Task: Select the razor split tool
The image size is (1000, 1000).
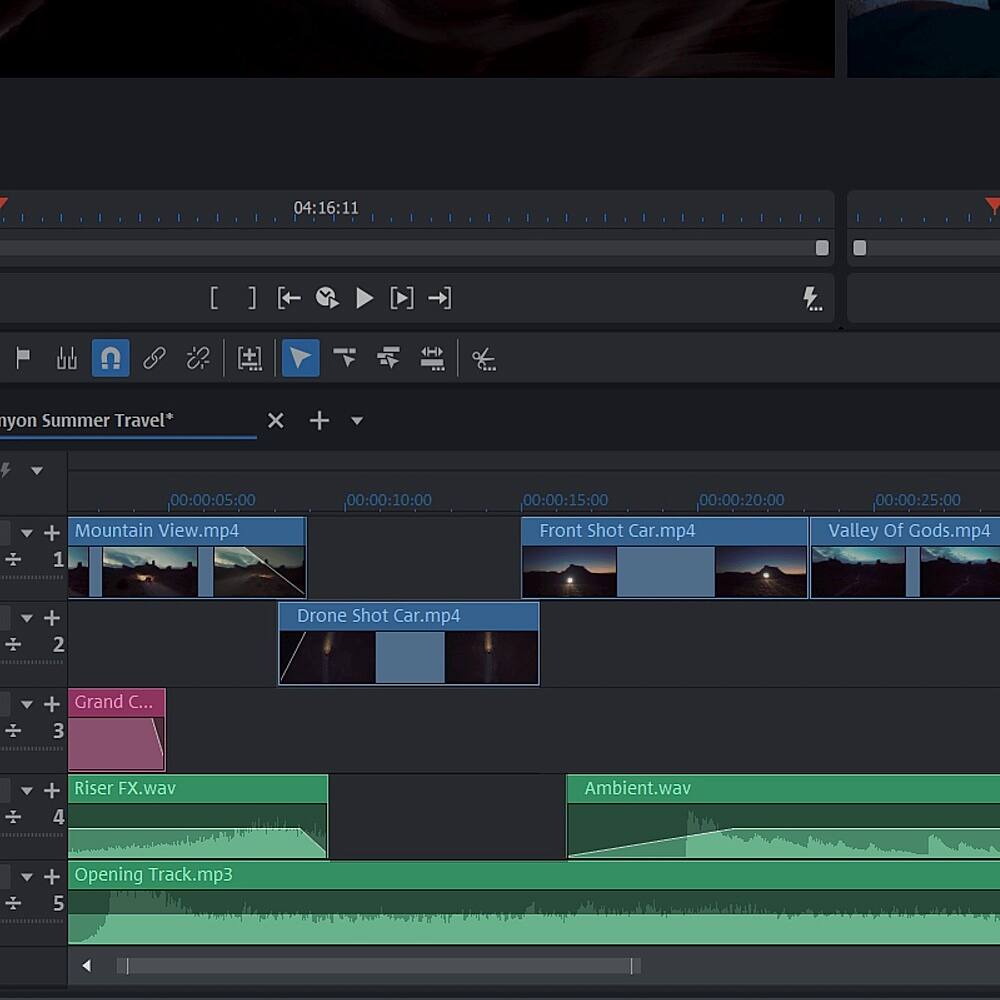Action: click(484, 359)
